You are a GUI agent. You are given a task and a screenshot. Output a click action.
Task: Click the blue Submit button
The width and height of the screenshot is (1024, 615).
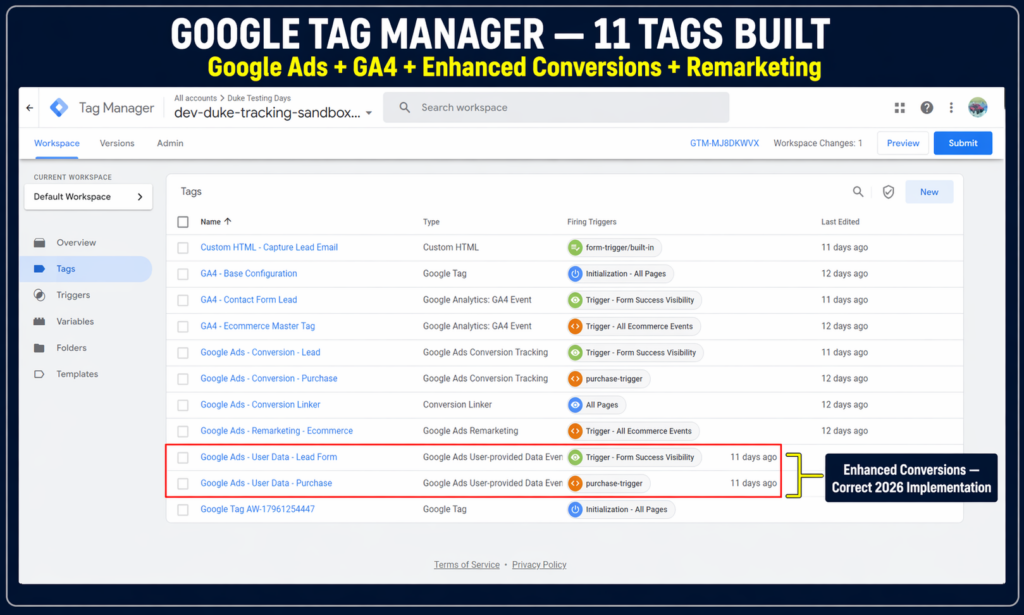point(963,143)
